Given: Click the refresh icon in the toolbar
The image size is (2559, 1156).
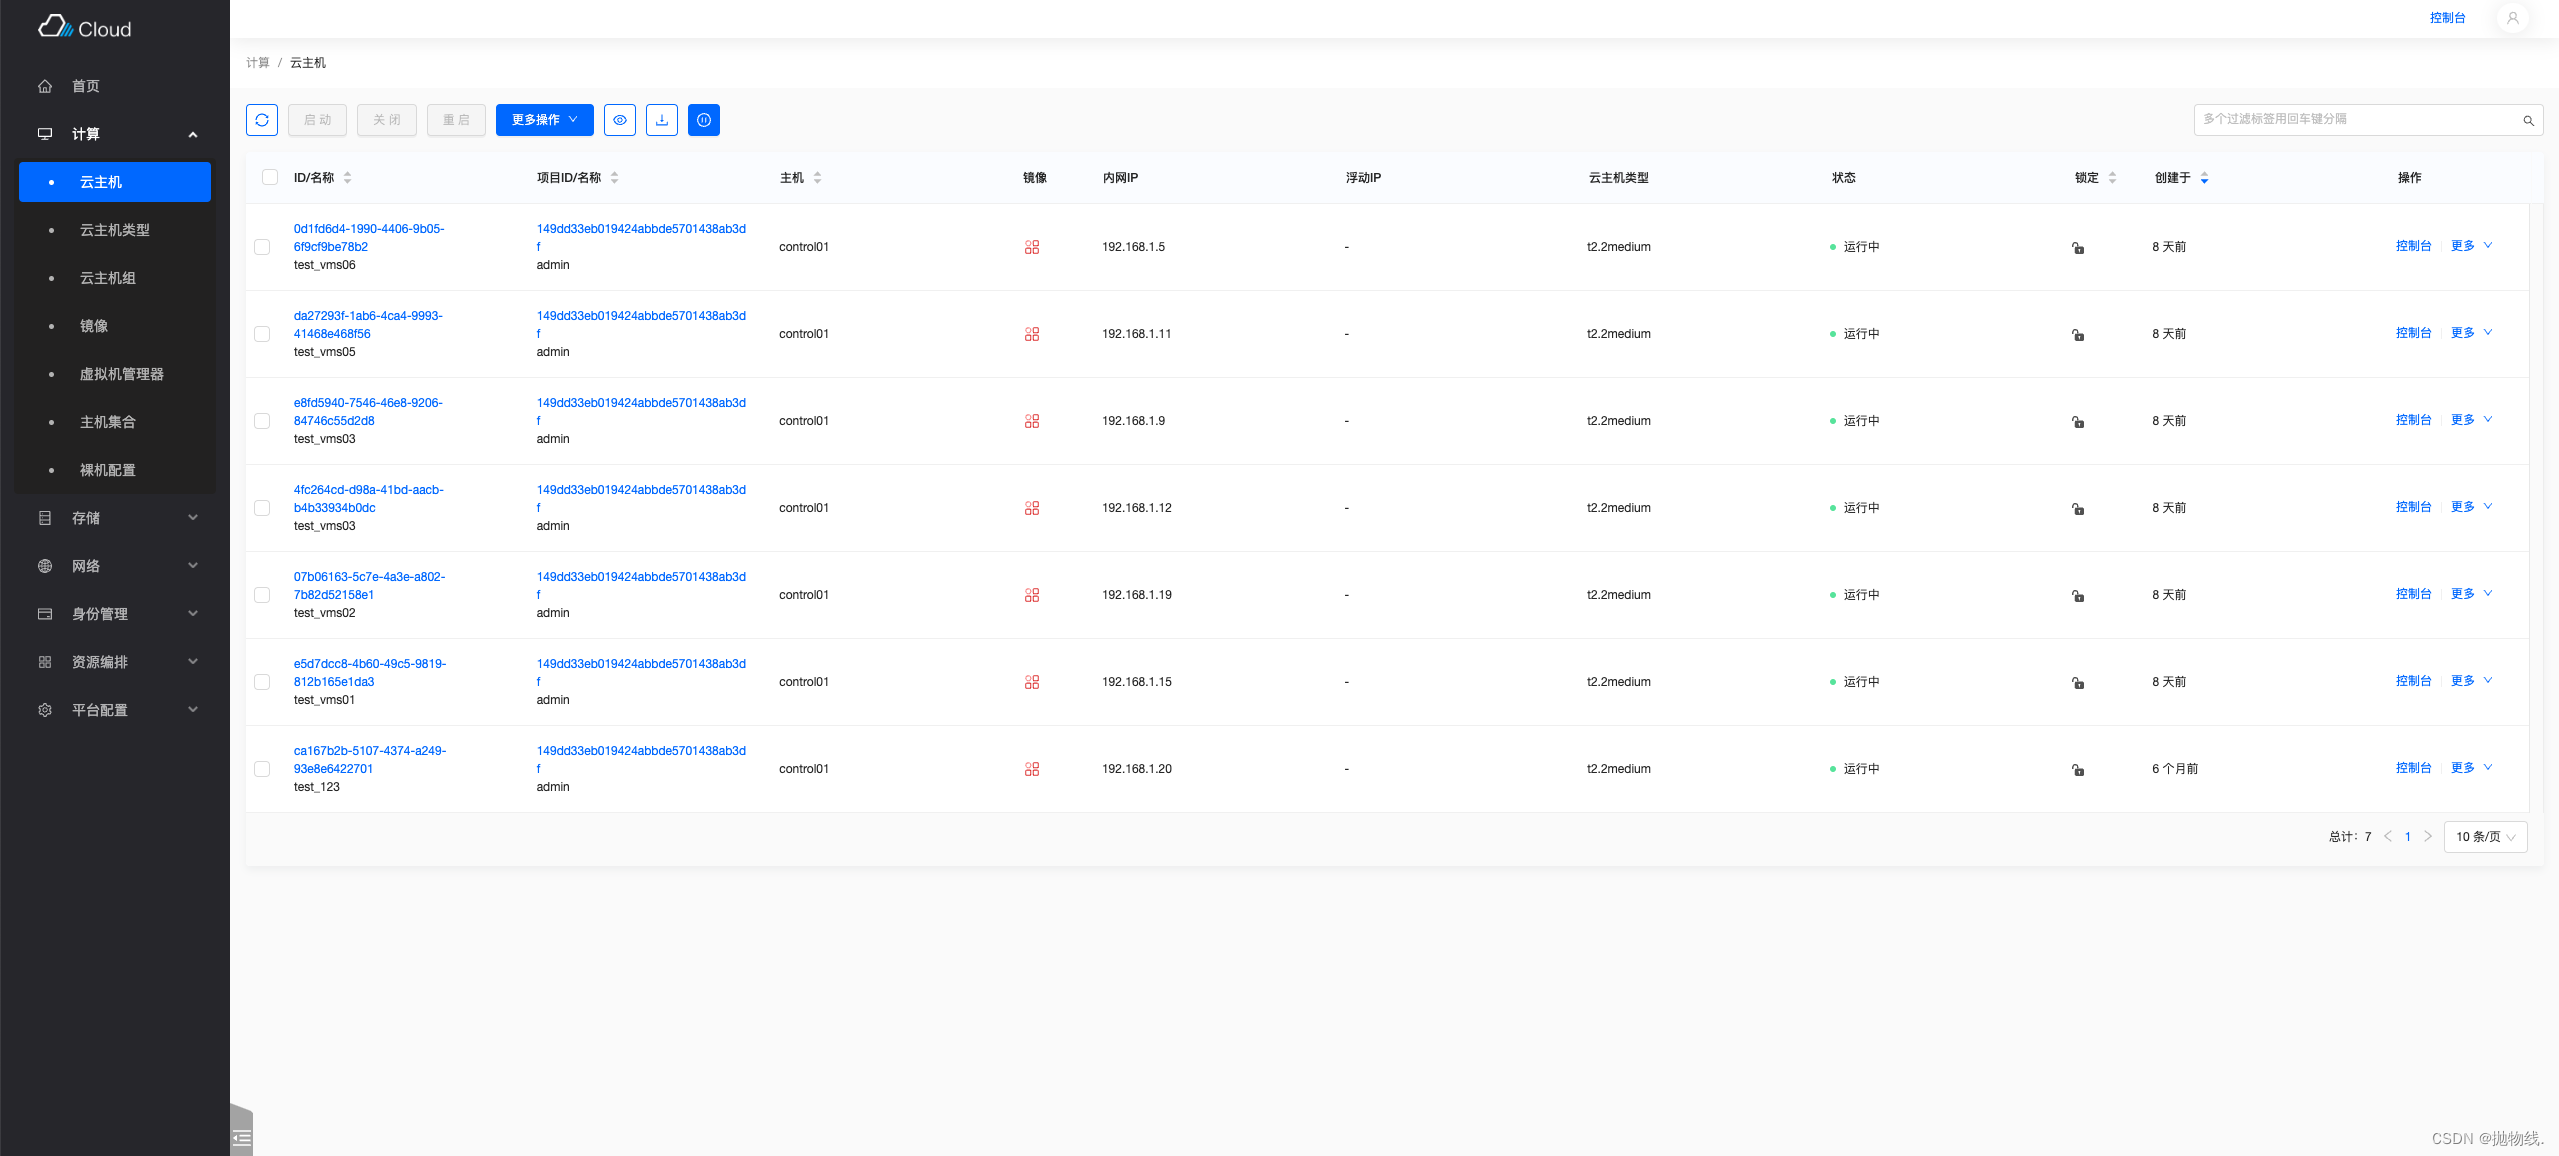Looking at the screenshot, I should pos(261,120).
